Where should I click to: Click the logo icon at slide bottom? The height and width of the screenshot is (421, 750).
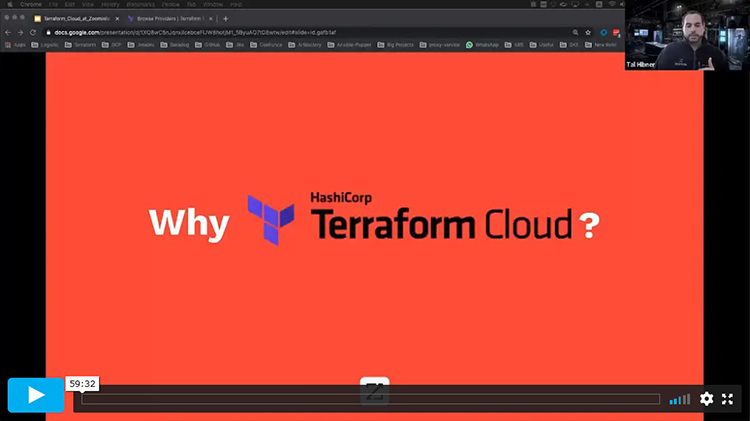coord(374,391)
